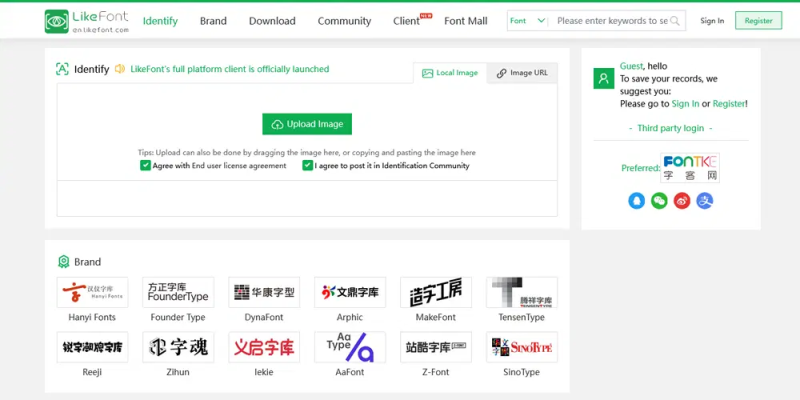
Task: Open the FONTKE preferred login logo
Action: 690,168
